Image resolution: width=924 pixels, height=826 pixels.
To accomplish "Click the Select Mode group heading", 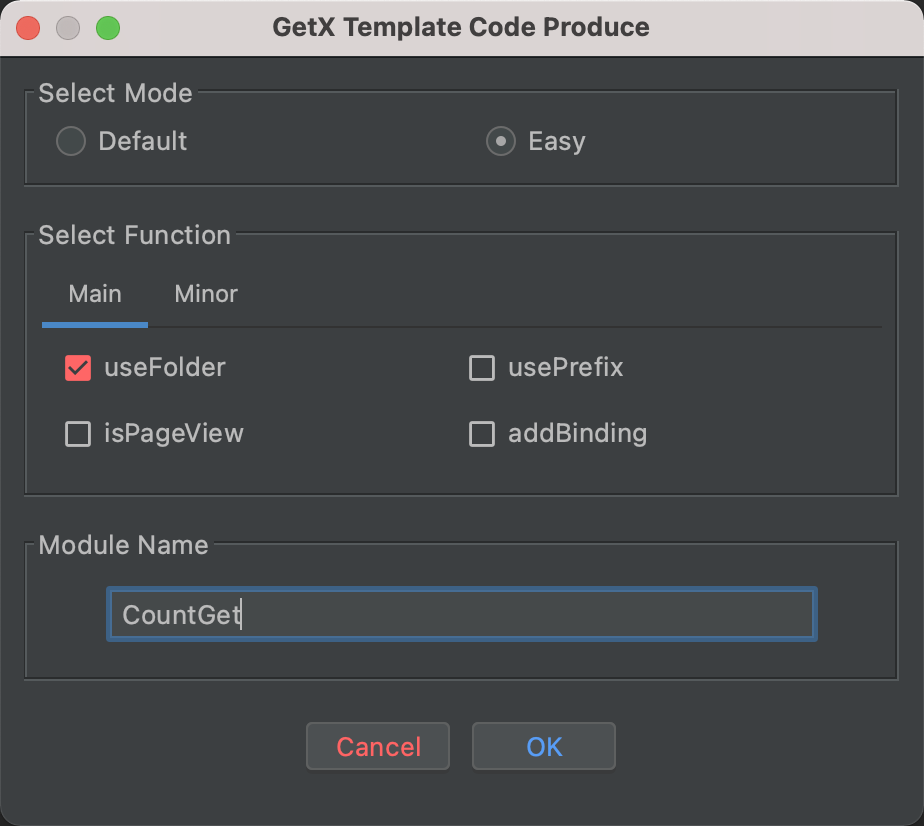I will click(115, 93).
